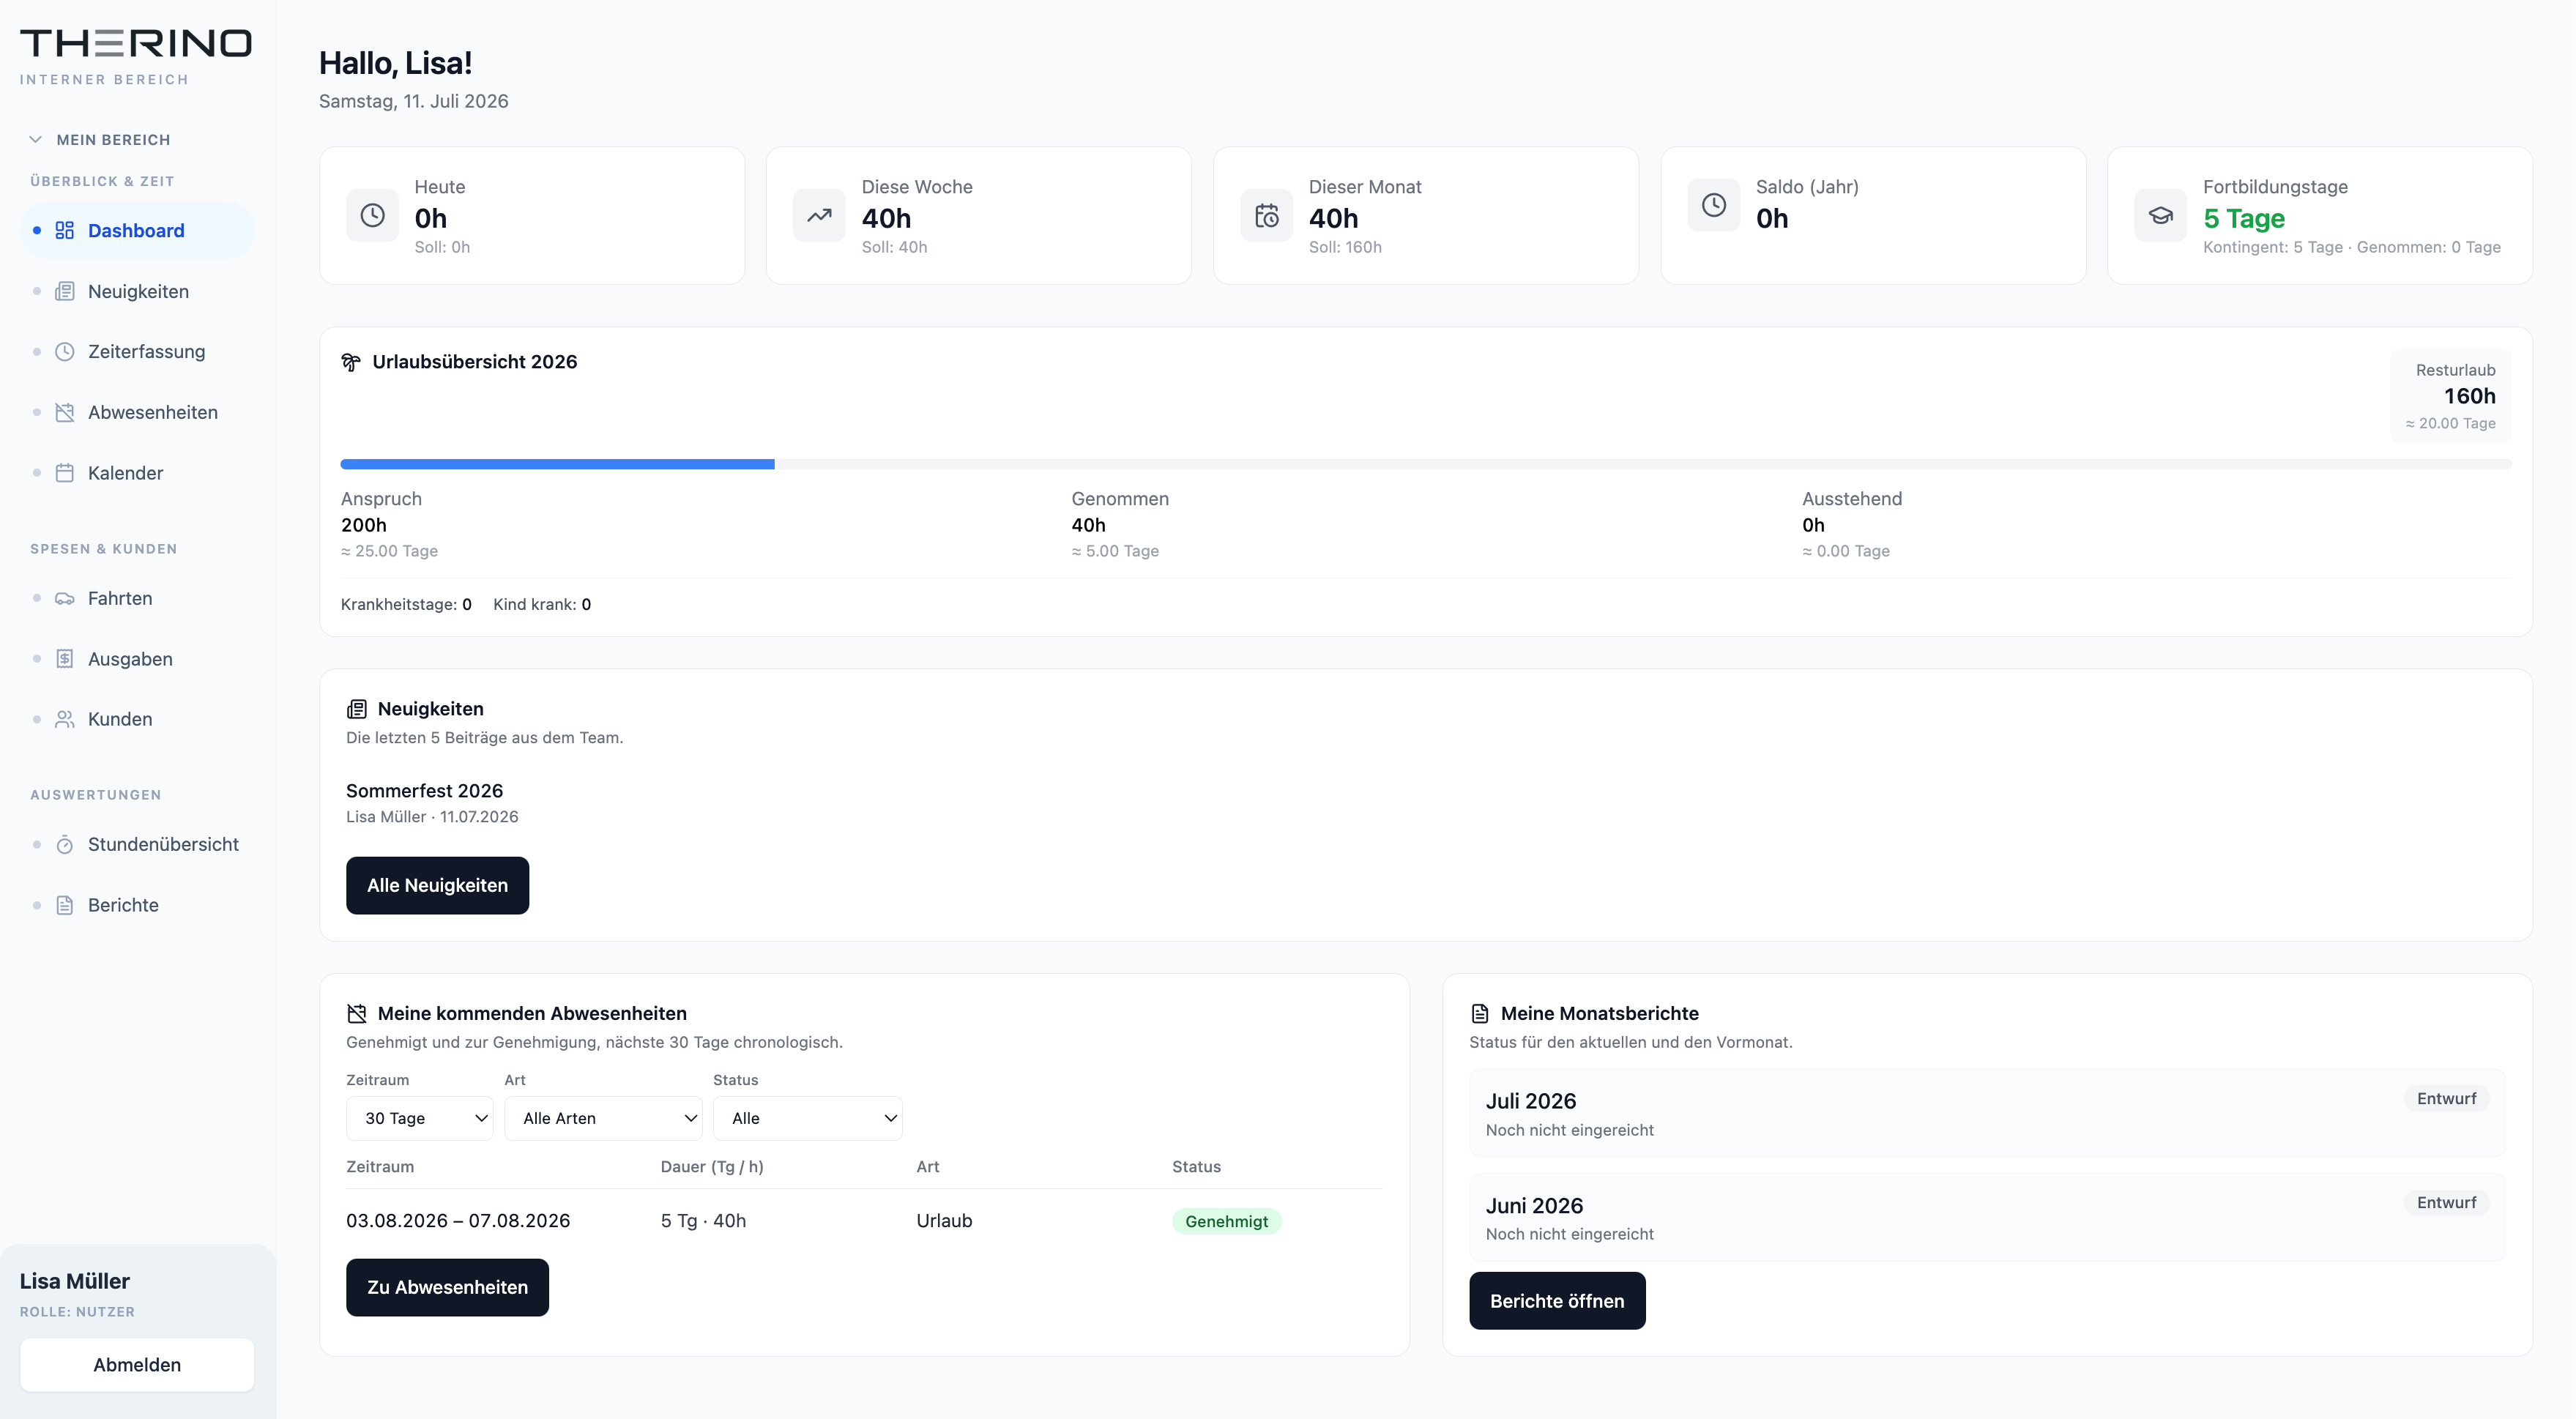2576x1419 pixels.
Task: Click the Alle Neuigkeiten button
Action: [x=437, y=886]
